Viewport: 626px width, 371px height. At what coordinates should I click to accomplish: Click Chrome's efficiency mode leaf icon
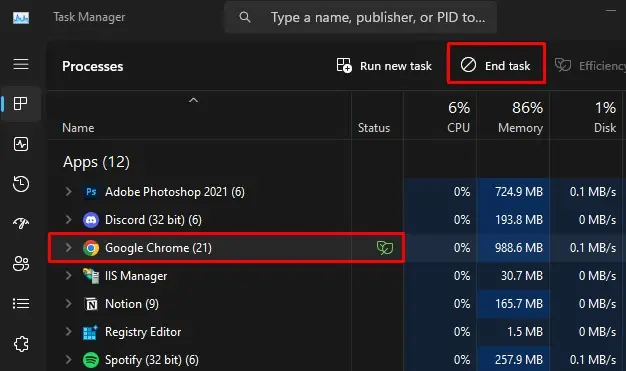[x=385, y=248]
